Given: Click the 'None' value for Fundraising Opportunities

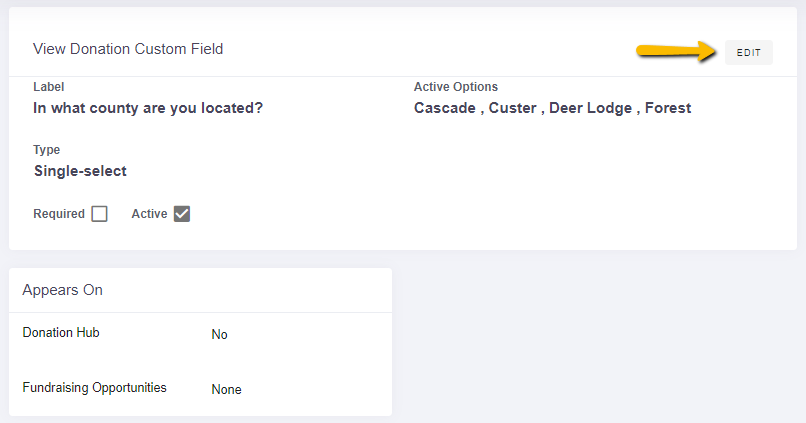Looking at the screenshot, I should [226, 390].
